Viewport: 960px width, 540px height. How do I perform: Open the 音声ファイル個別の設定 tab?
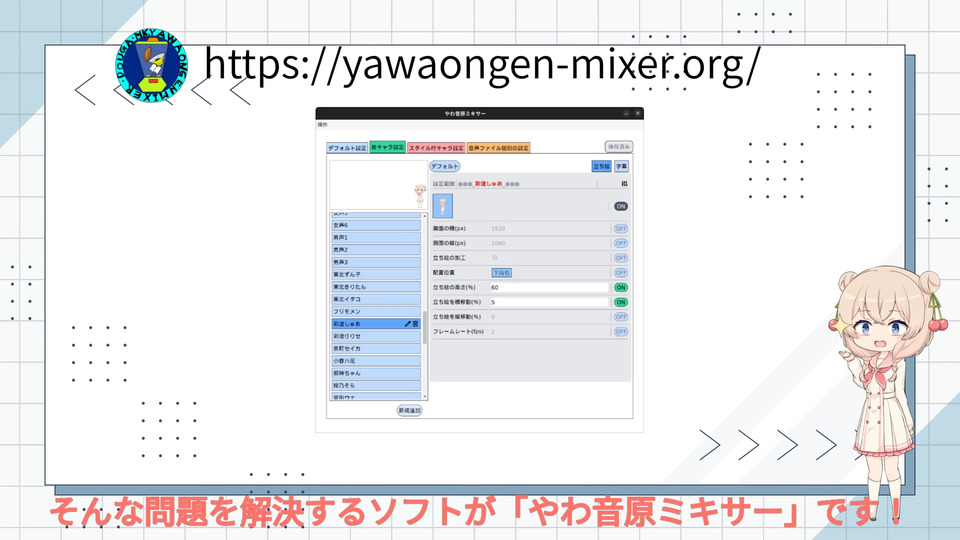tap(498, 148)
